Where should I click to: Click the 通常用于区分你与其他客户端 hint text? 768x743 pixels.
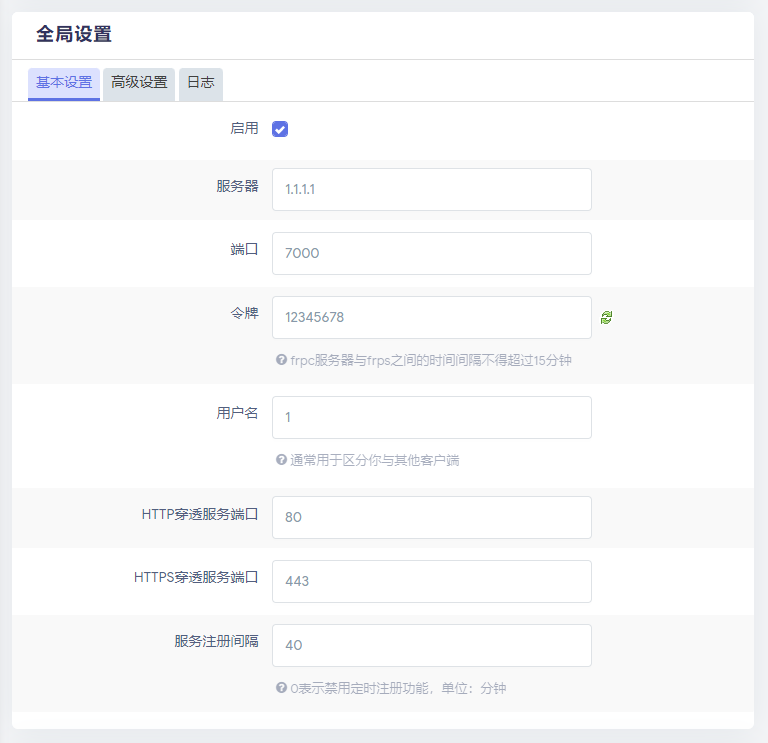pyautogui.click(x=374, y=461)
